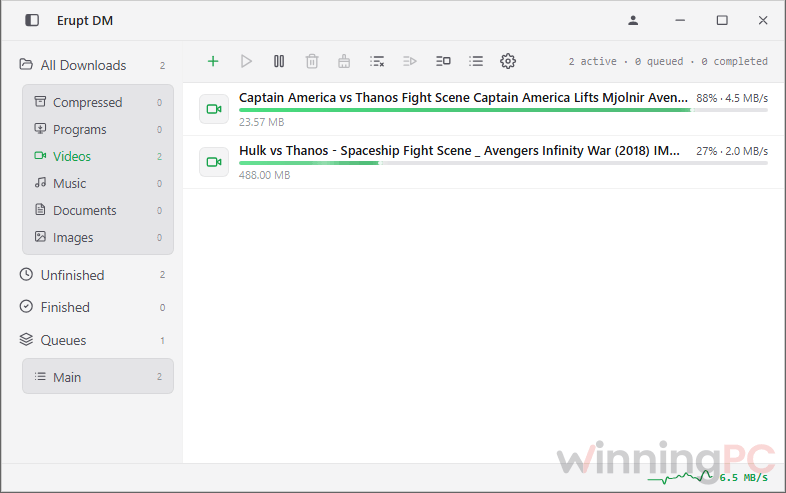Select the Documents category
The height and width of the screenshot is (493, 786).
tap(98, 211)
